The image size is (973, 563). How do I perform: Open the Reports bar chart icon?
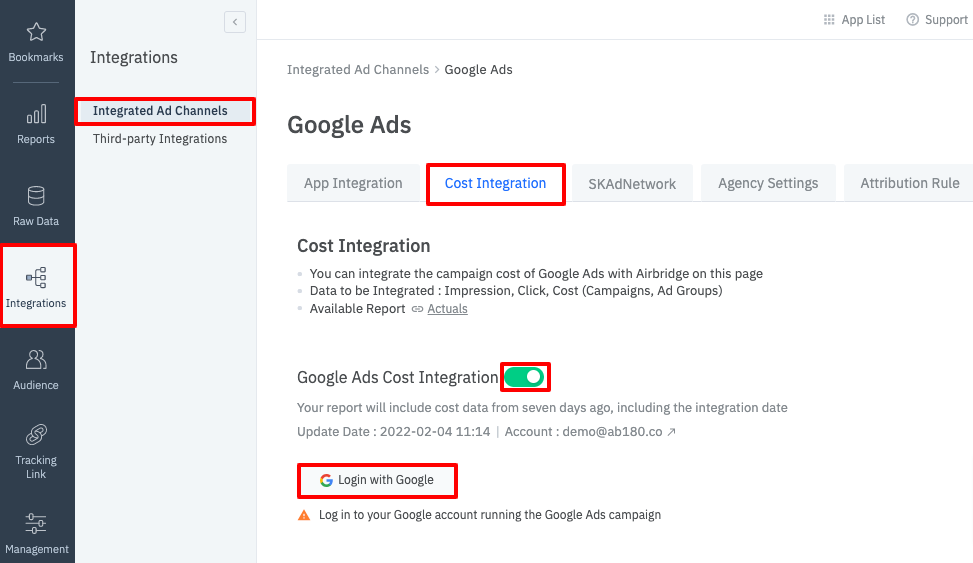(x=36, y=114)
